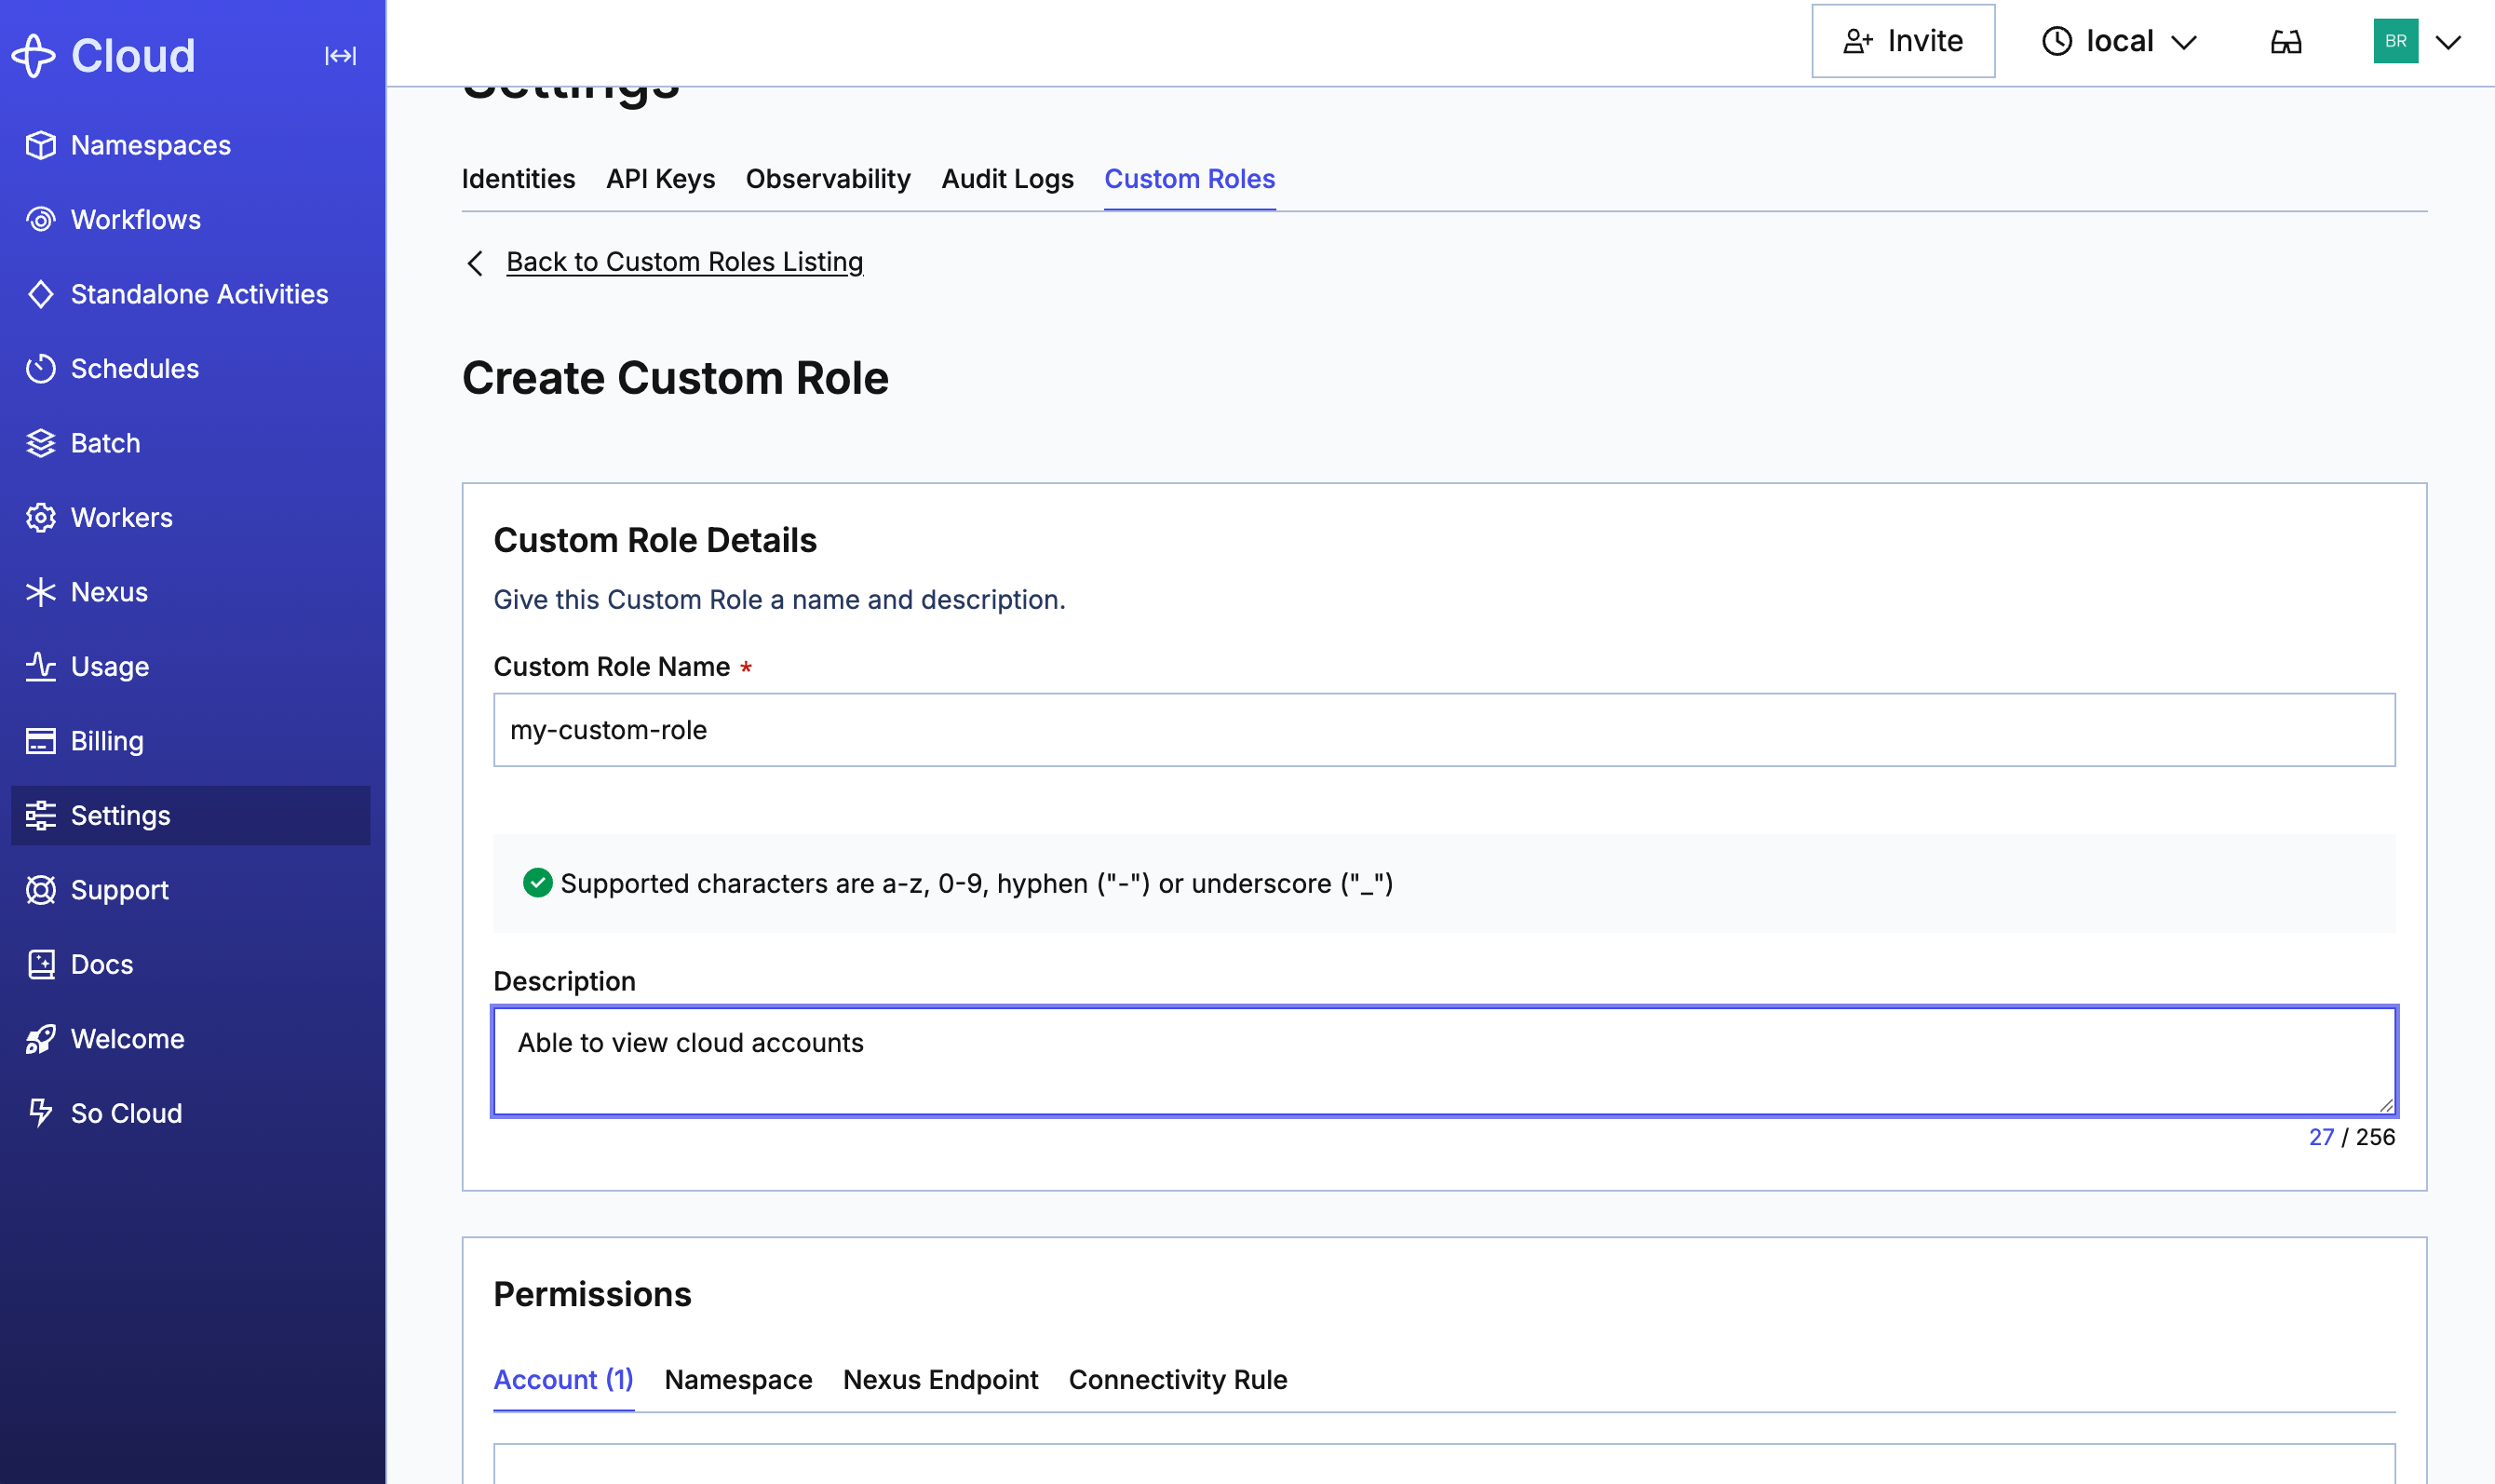Click the Batch layers icon

(41, 443)
